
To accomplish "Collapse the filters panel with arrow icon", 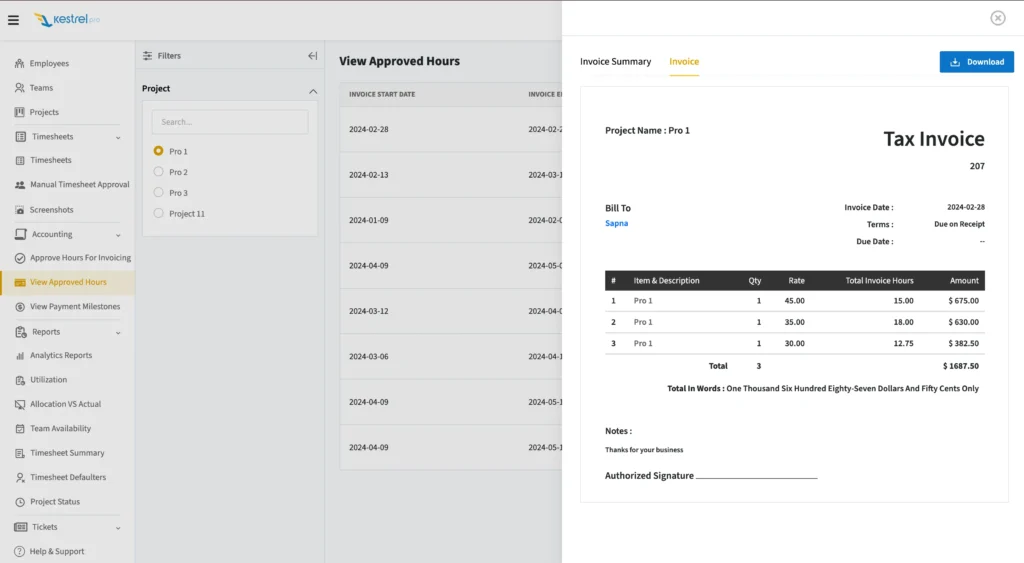I will [313, 56].
